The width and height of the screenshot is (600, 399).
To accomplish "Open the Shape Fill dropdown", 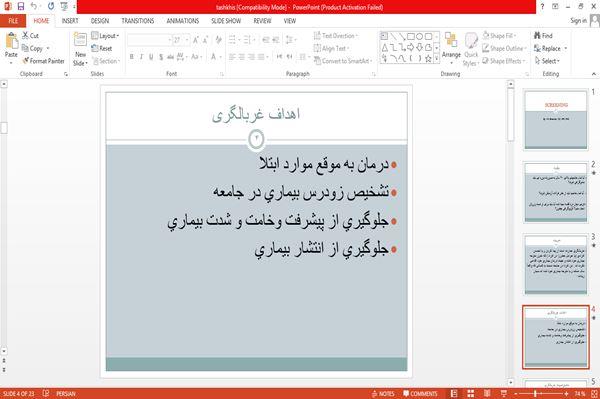I will click(500, 36).
